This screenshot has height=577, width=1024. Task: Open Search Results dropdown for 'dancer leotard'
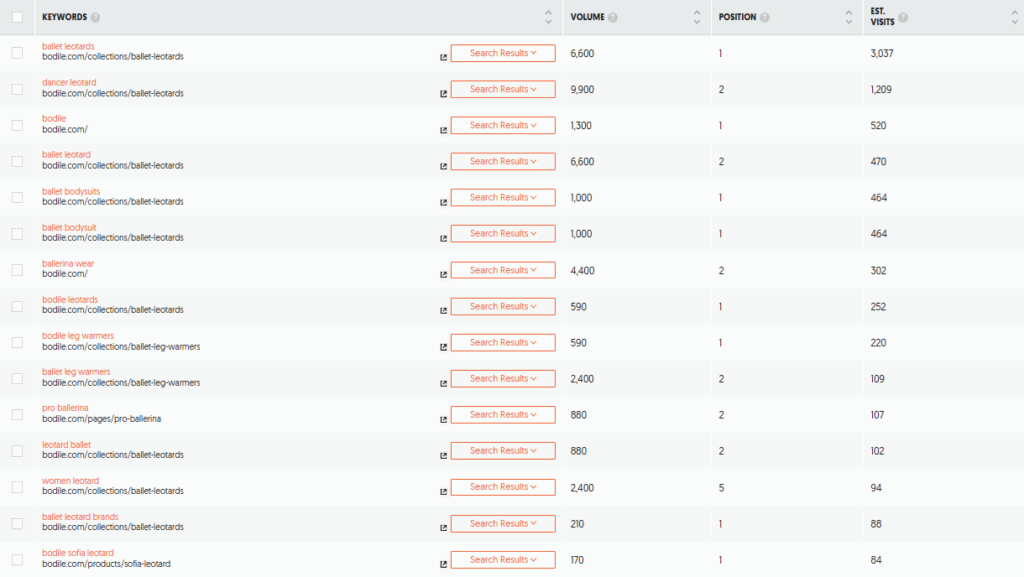tap(503, 89)
